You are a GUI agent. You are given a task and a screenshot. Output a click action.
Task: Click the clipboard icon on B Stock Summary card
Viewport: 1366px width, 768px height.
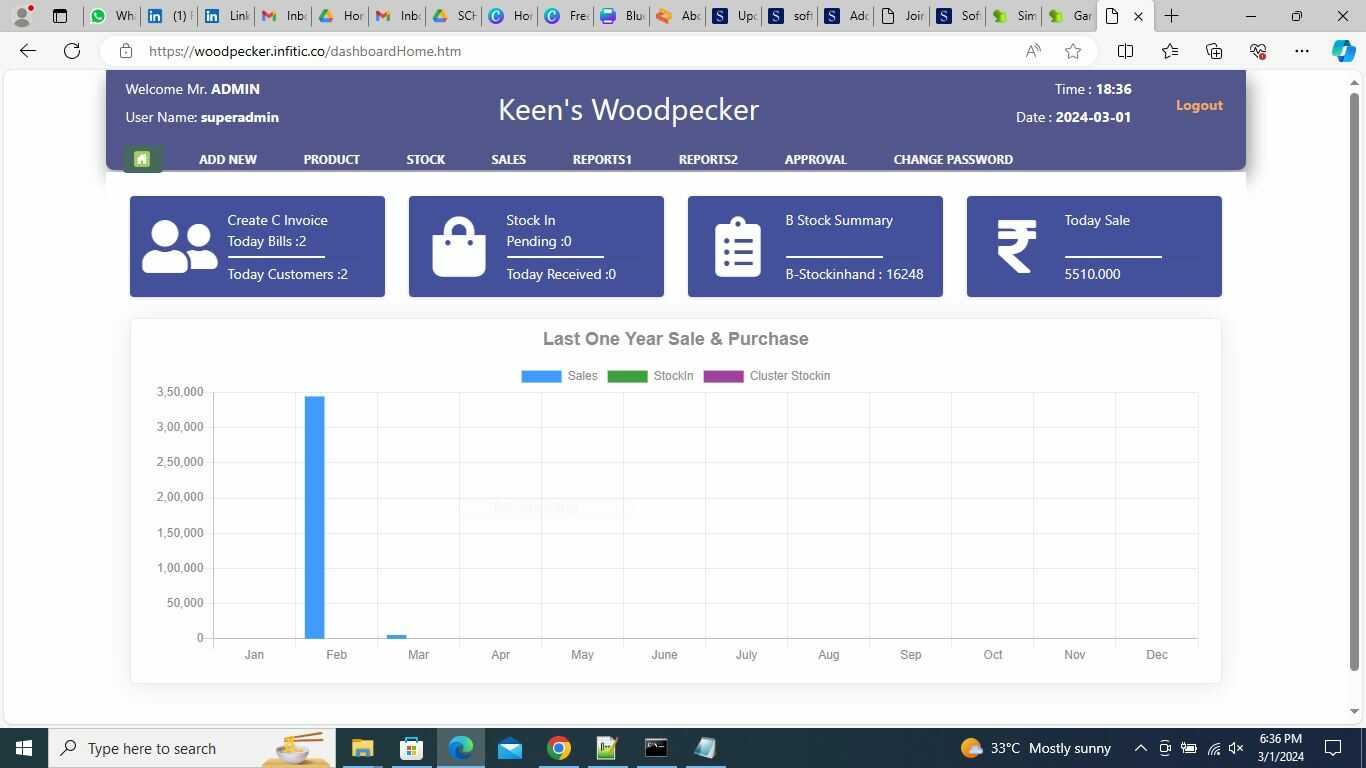click(x=737, y=247)
